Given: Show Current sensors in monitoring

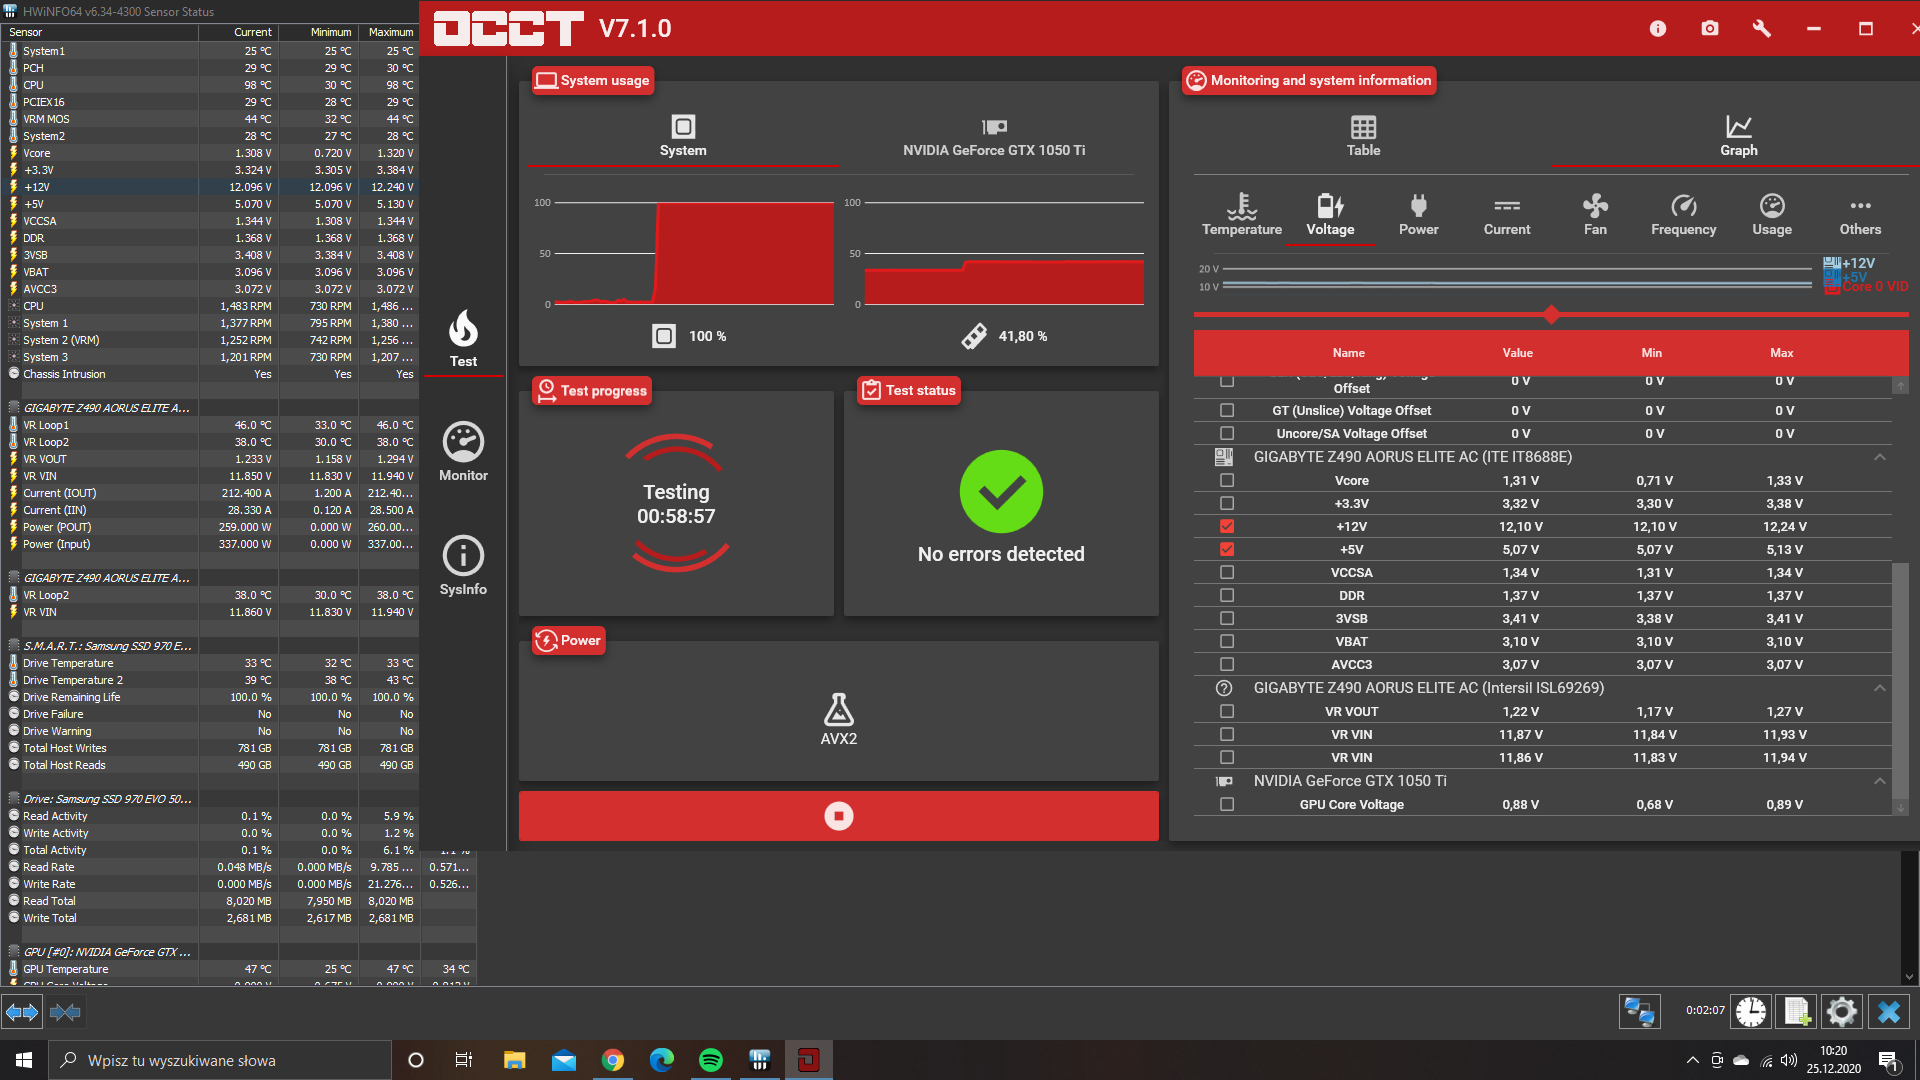Looking at the screenshot, I should 1507,215.
